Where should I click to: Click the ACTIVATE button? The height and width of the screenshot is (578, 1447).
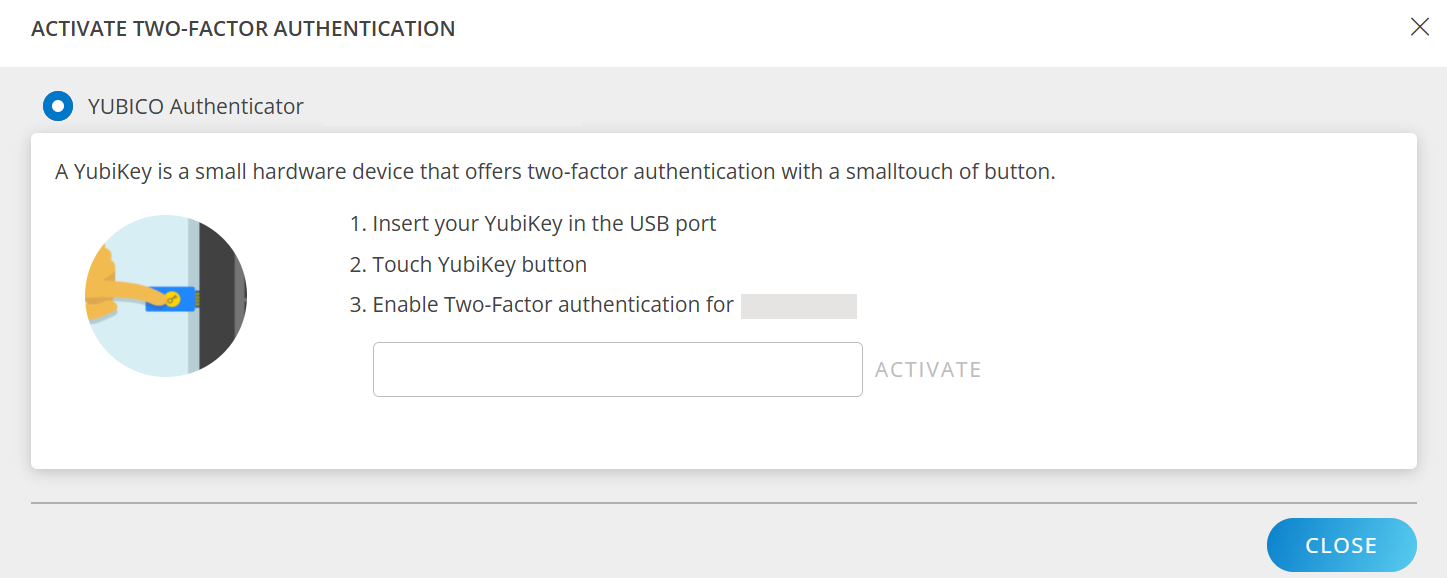[x=927, y=369]
